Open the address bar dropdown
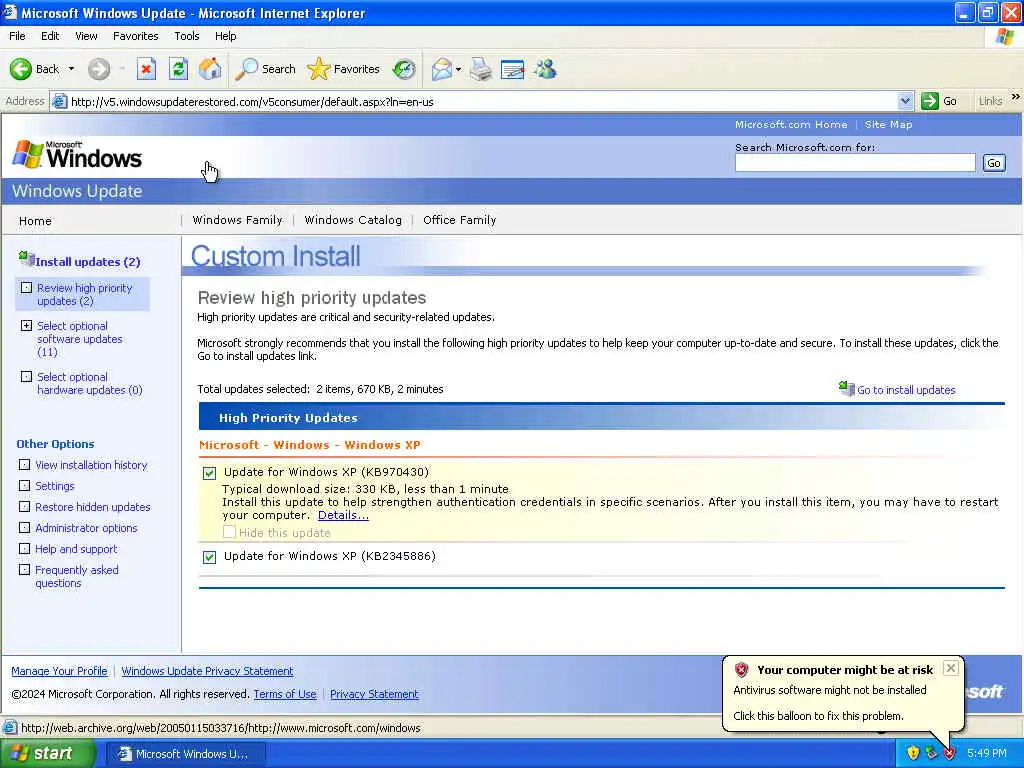 904,101
